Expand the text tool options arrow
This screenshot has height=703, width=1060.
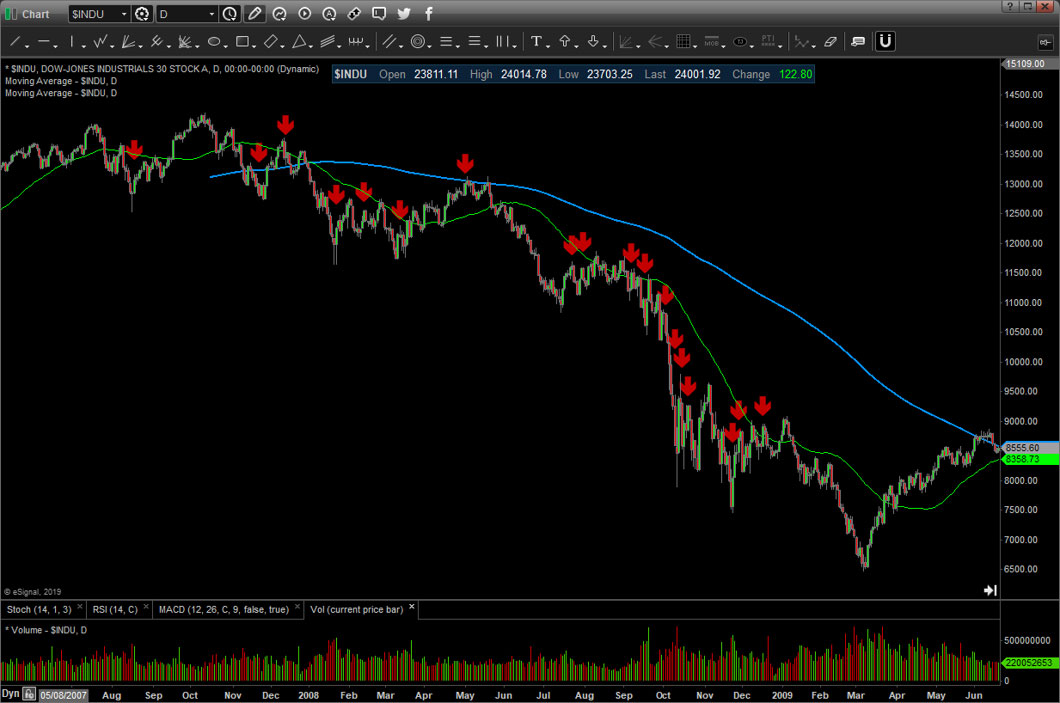coord(548,46)
